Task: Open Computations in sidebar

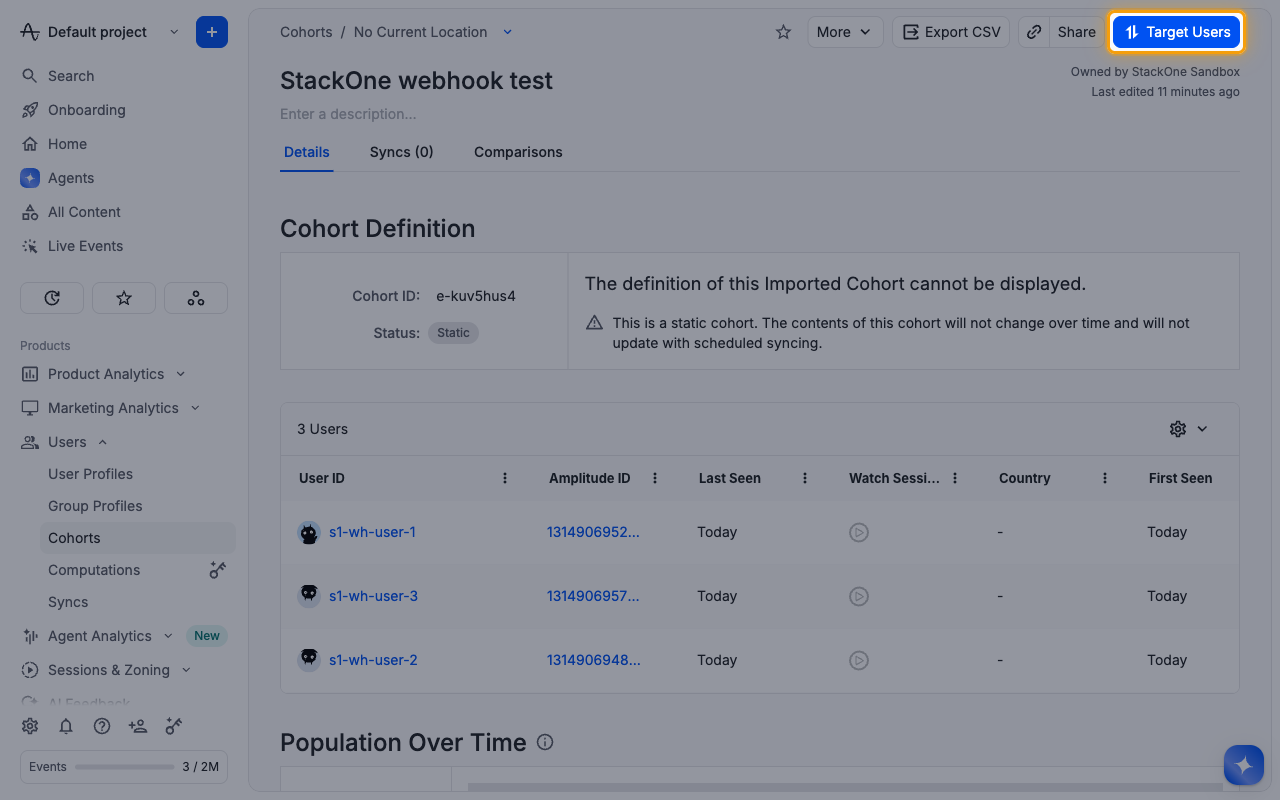Action: tap(94, 570)
